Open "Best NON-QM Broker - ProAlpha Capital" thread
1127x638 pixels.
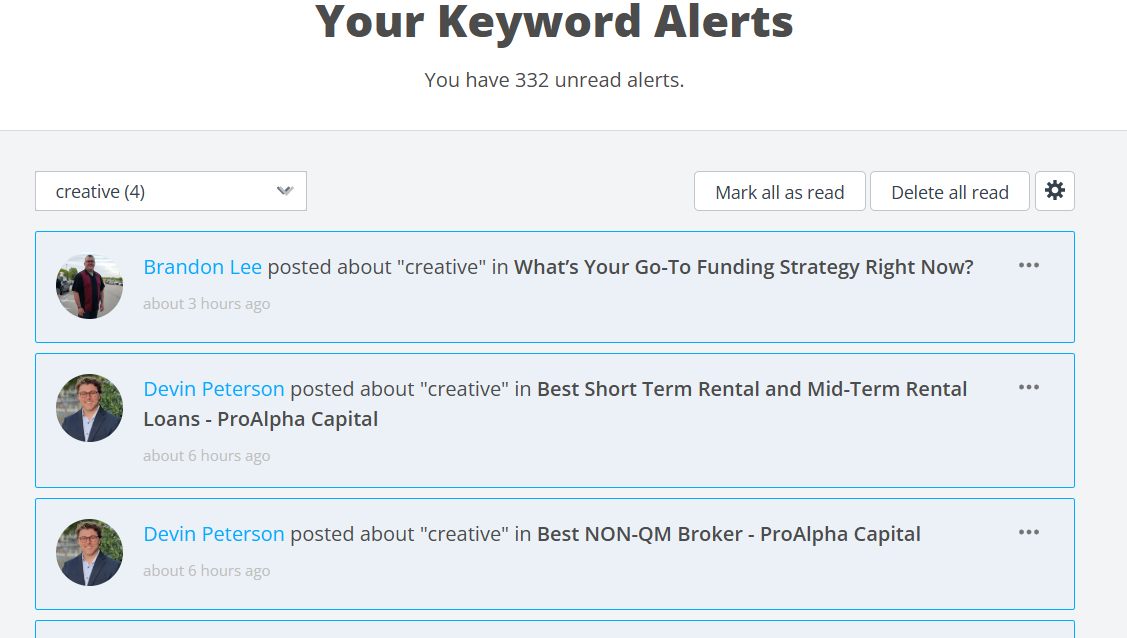pos(728,534)
